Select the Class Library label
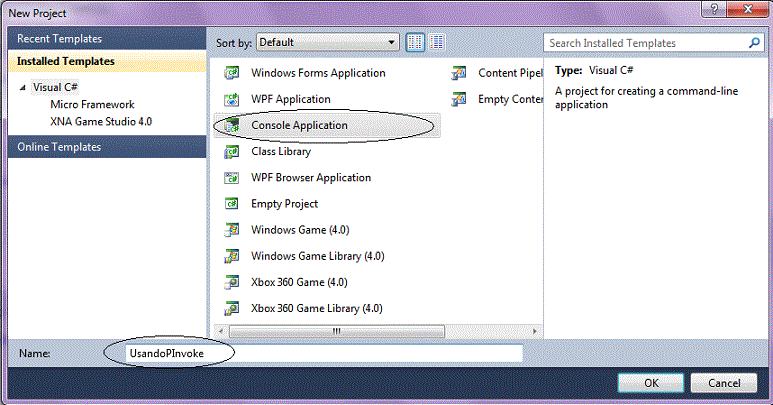 (281, 151)
